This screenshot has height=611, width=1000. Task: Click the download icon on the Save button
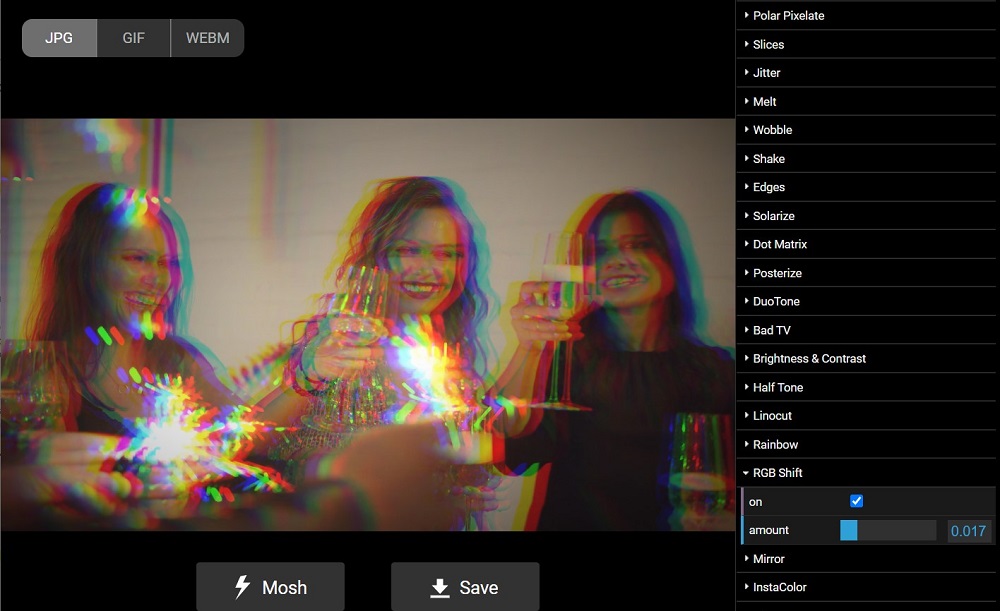[438, 588]
